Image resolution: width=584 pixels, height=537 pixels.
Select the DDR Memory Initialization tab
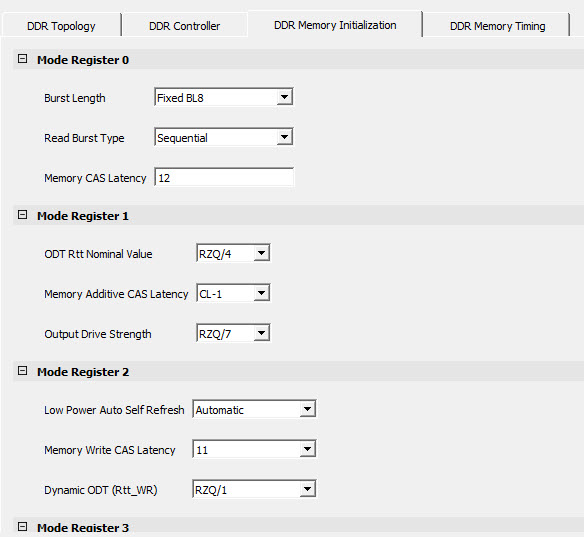pos(335,25)
